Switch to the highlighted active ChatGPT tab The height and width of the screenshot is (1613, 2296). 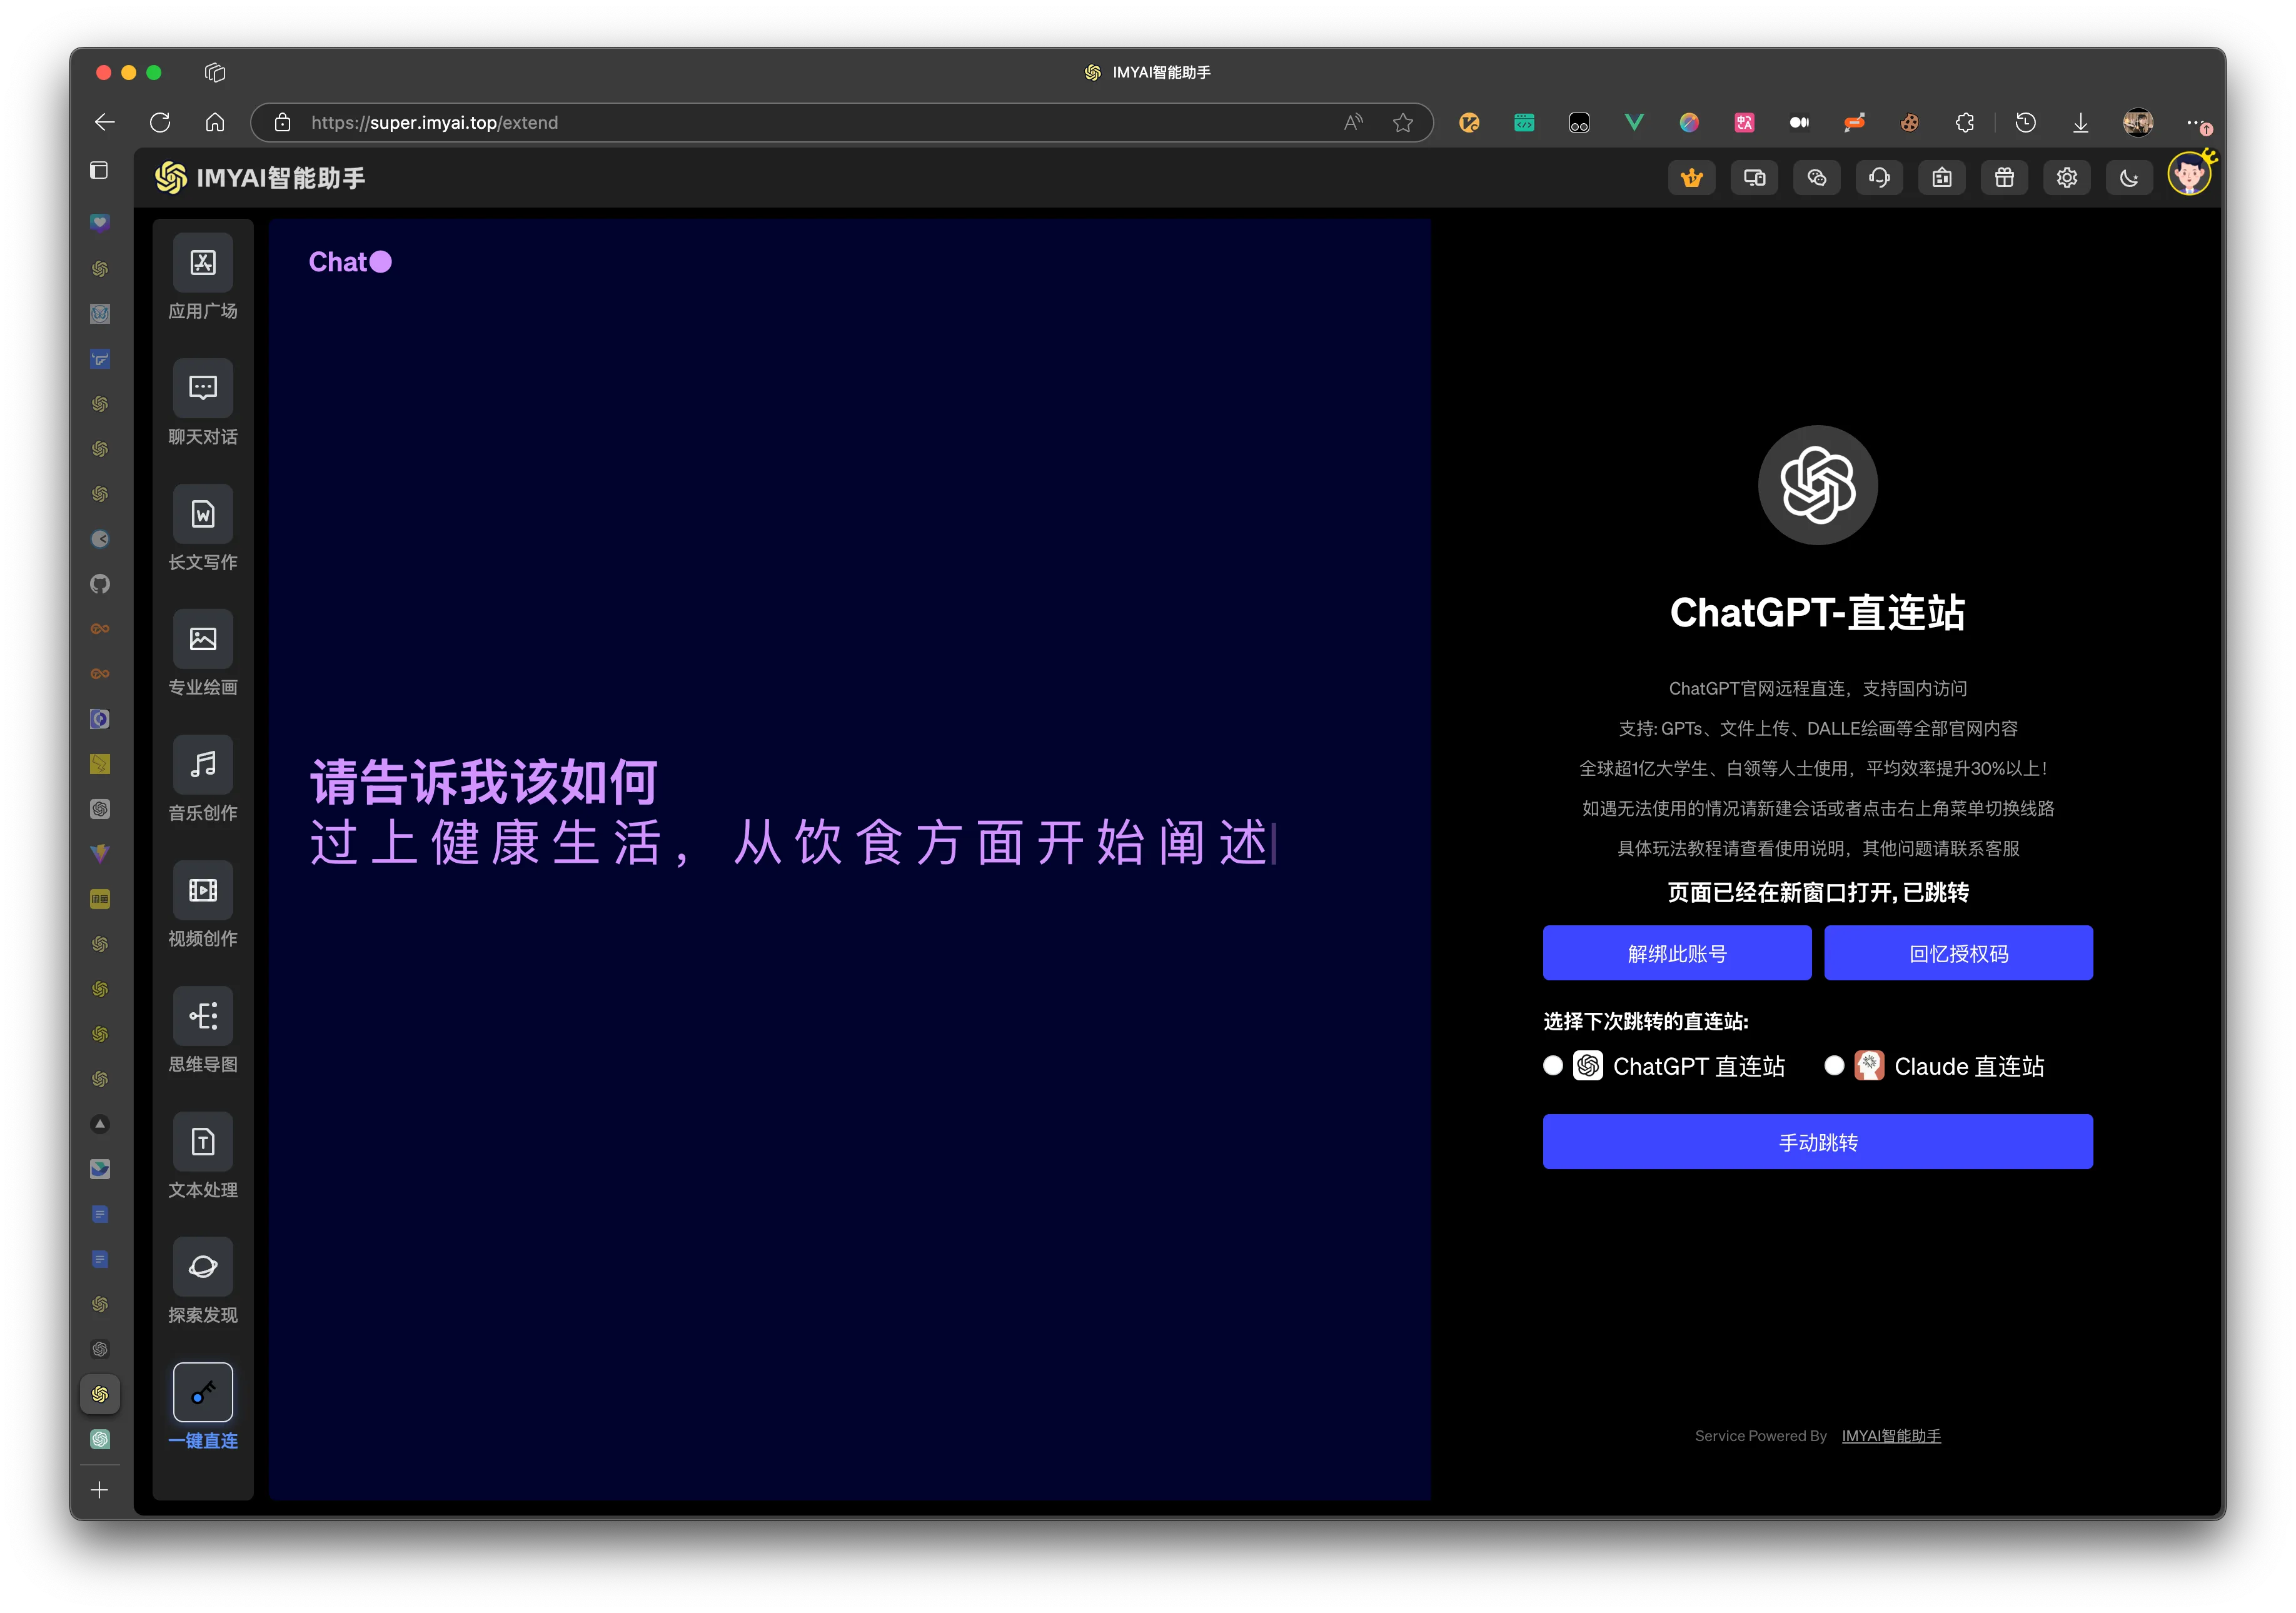100,1394
